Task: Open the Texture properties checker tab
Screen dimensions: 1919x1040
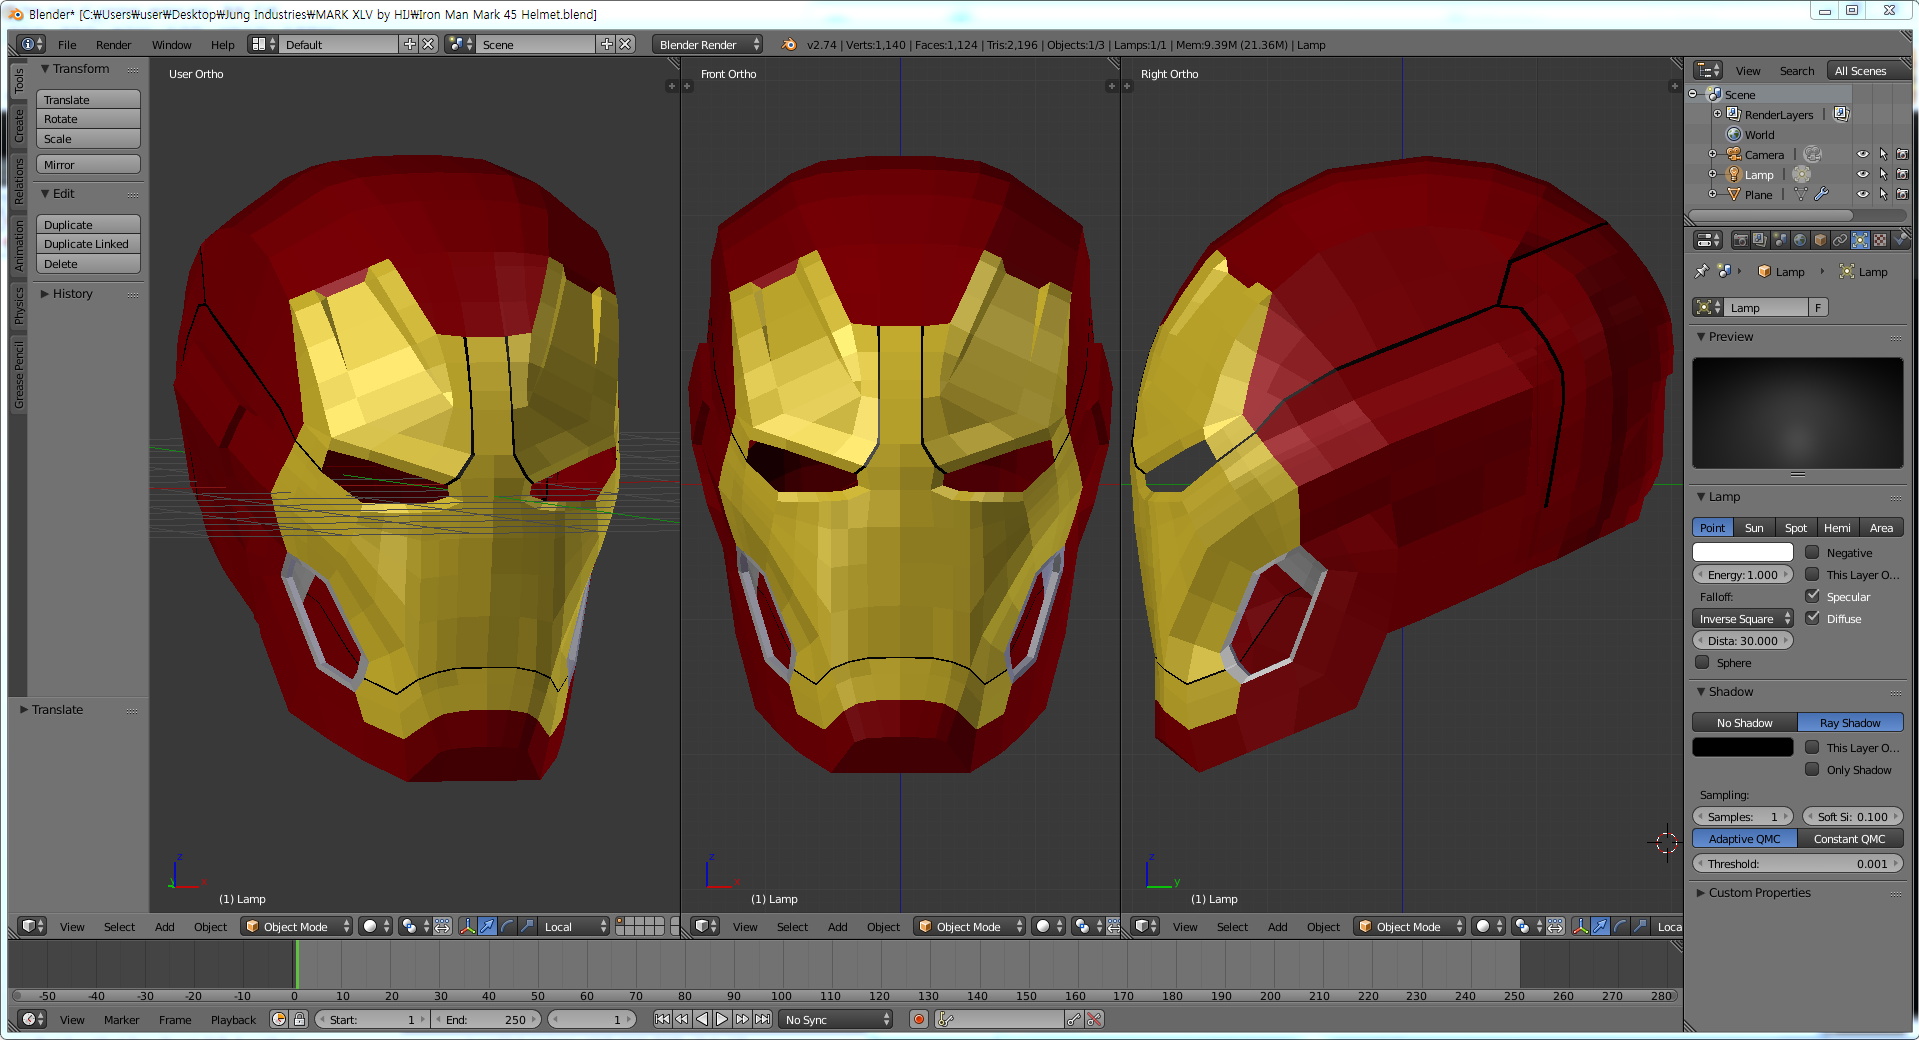Action: click(x=1880, y=240)
